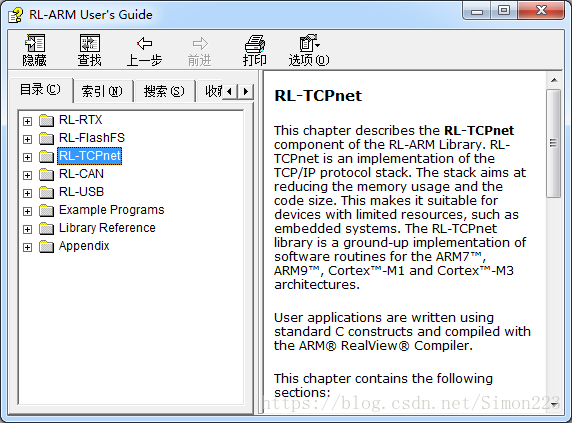Maximize the RL-ARM User's Guide window
The image size is (572, 423).
(504, 11)
